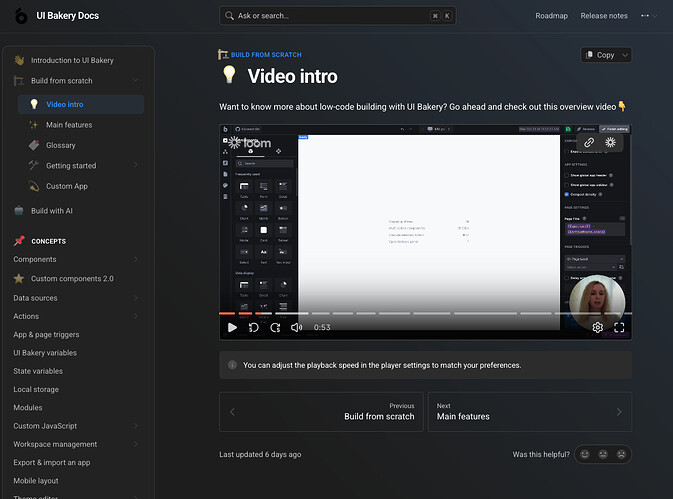Image resolution: width=673 pixels, height=499 pixels.
Task: Open Release notes from the top navigation
Action: pyautogui.click(x=604, y=16)
